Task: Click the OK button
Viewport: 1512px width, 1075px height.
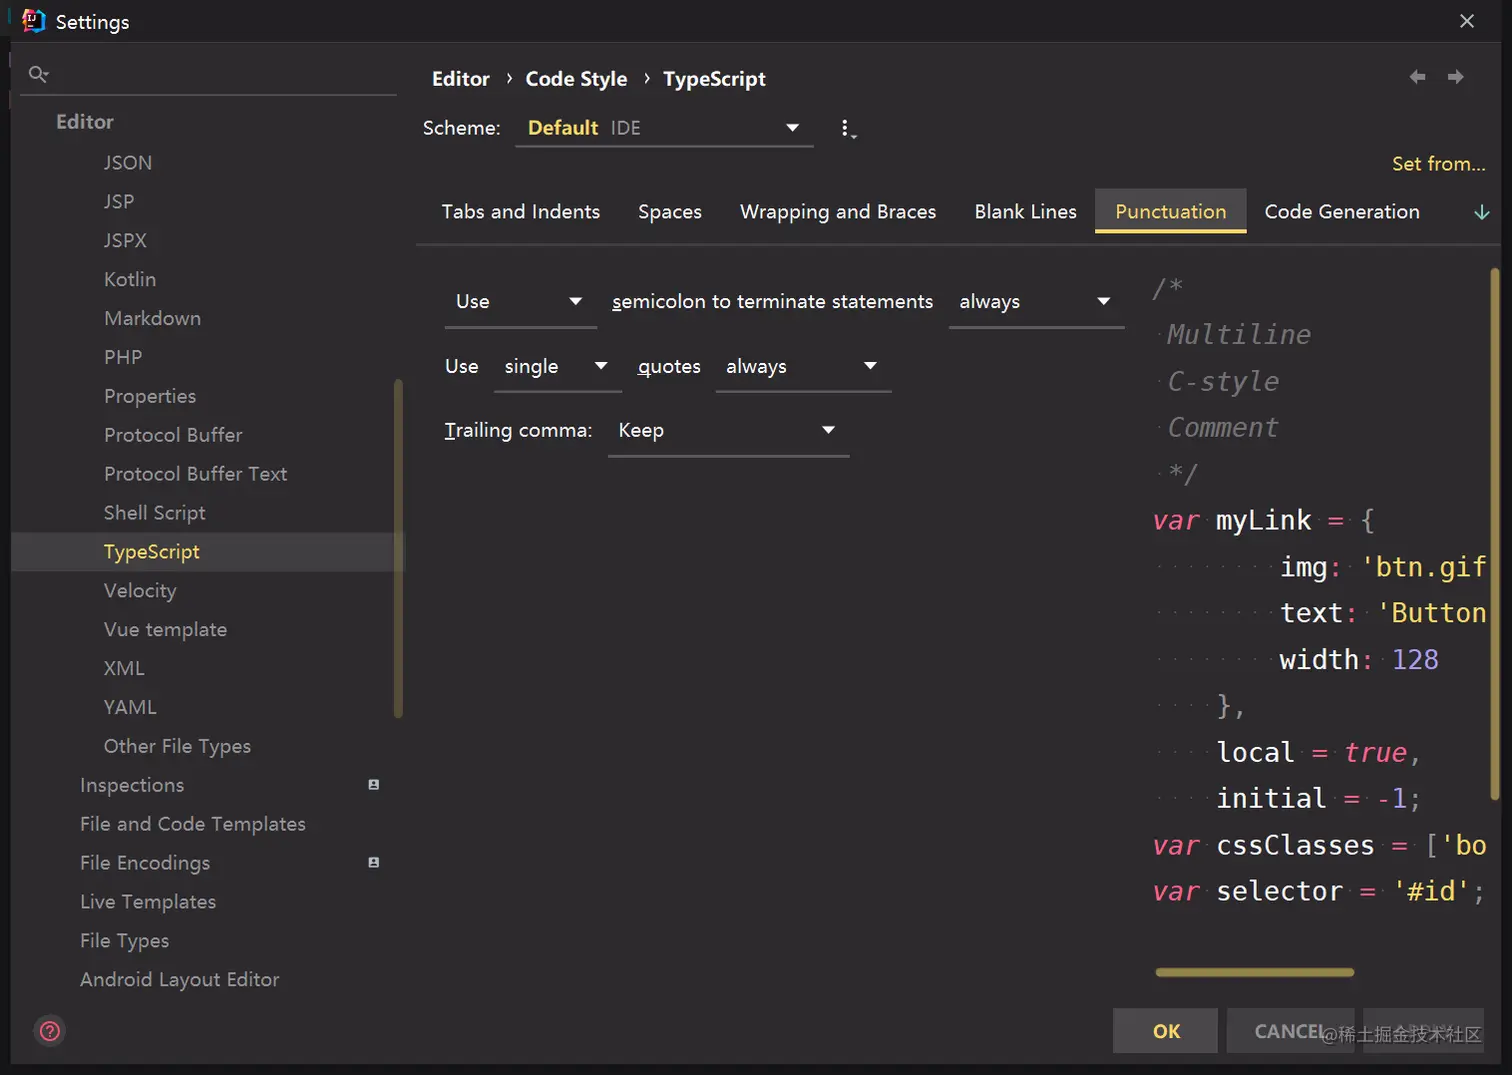Action: (1165, 1031)
